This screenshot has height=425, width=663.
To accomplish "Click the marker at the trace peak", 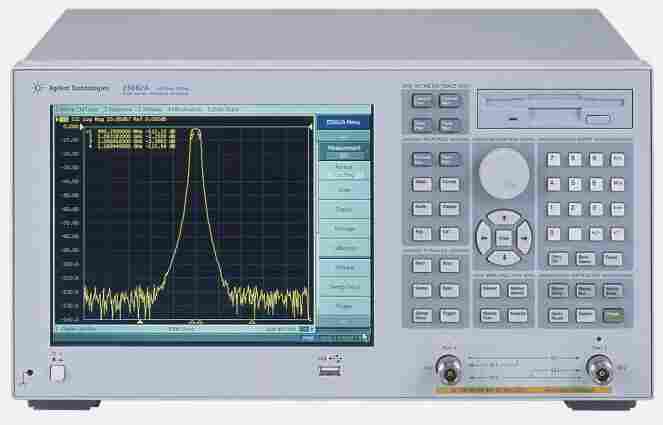I will pos(196,131).
